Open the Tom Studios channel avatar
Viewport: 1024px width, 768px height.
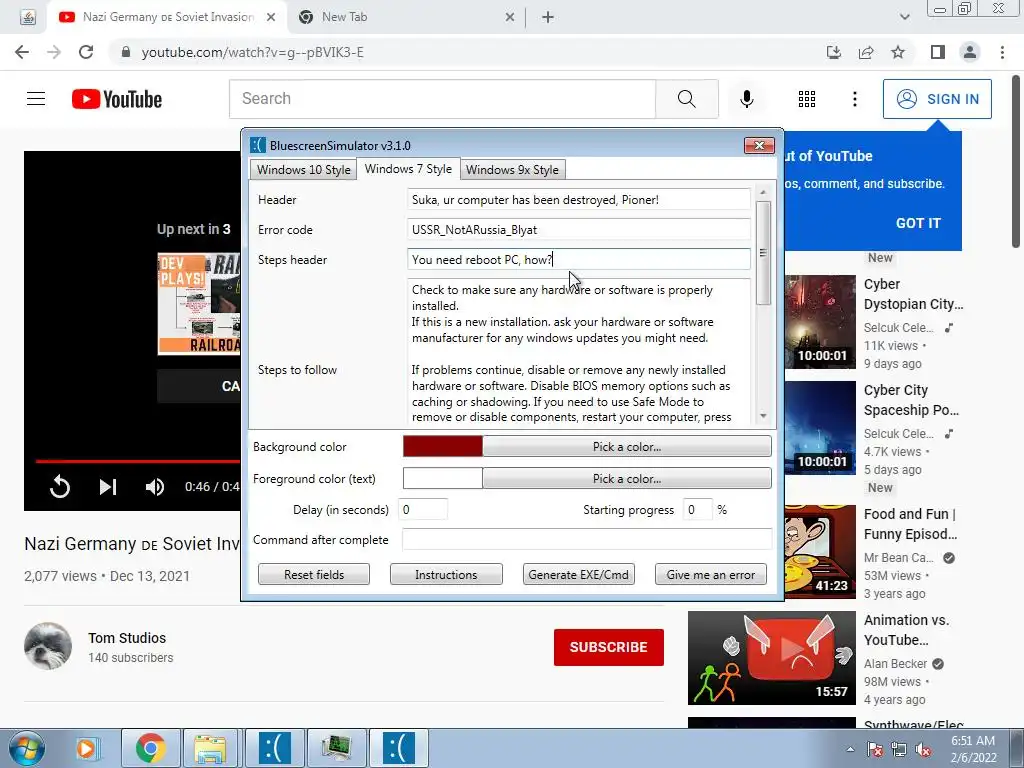coord(48,647)
